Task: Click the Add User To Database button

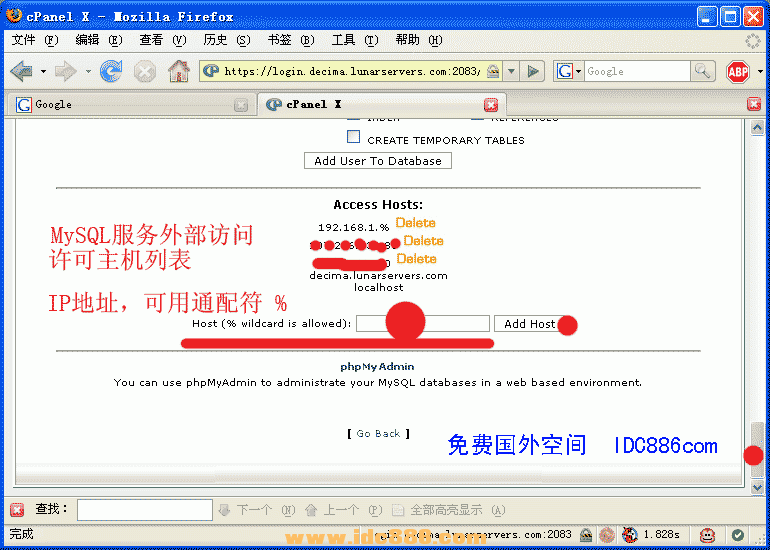Action: [377, 161]
